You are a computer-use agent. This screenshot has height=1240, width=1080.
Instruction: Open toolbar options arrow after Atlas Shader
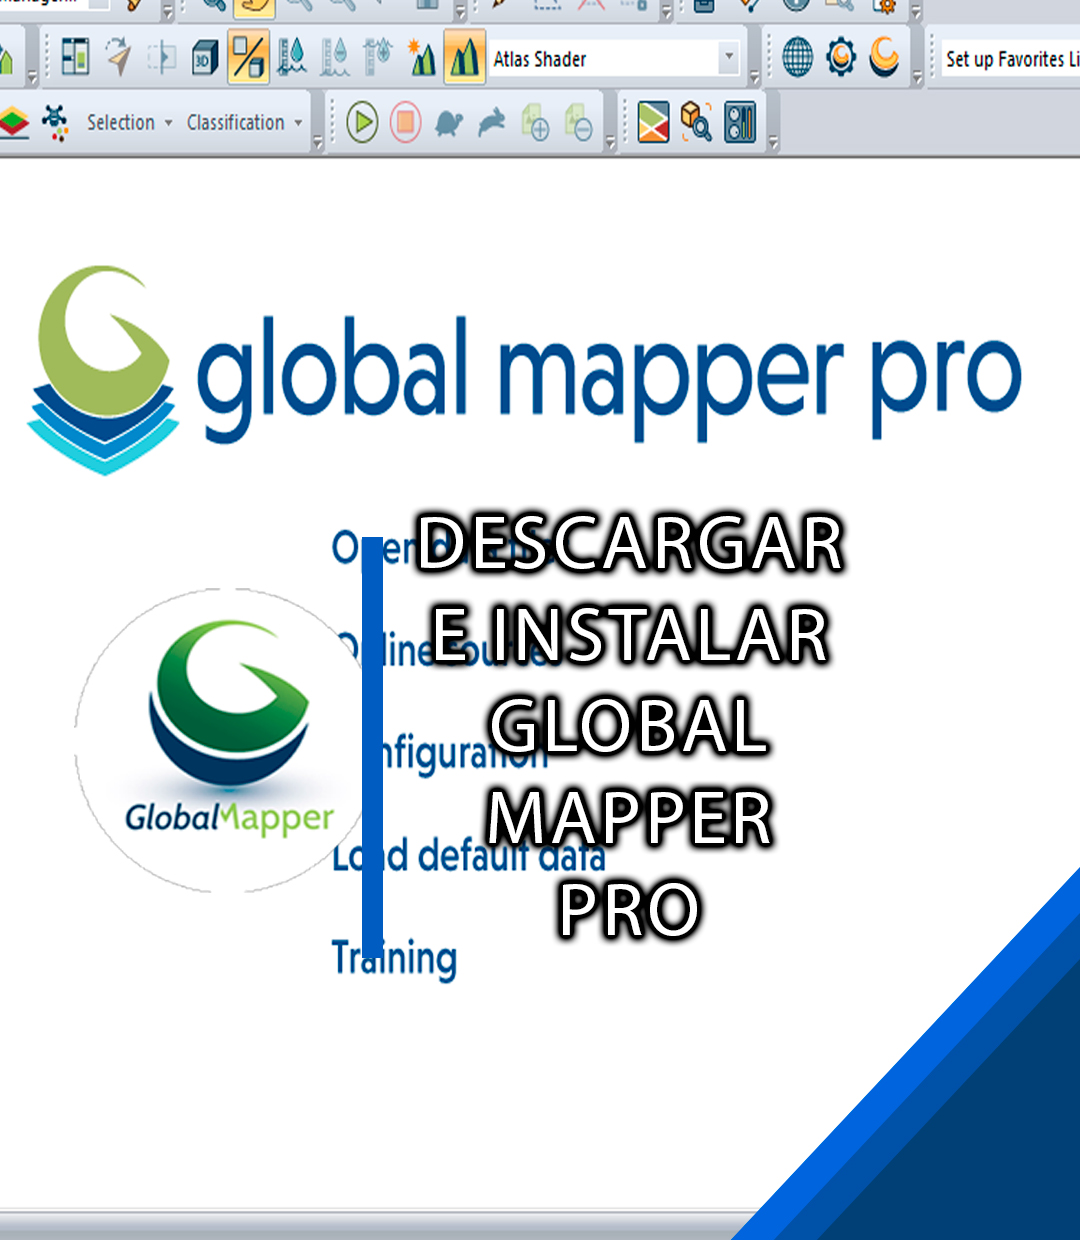click(755, 78)
